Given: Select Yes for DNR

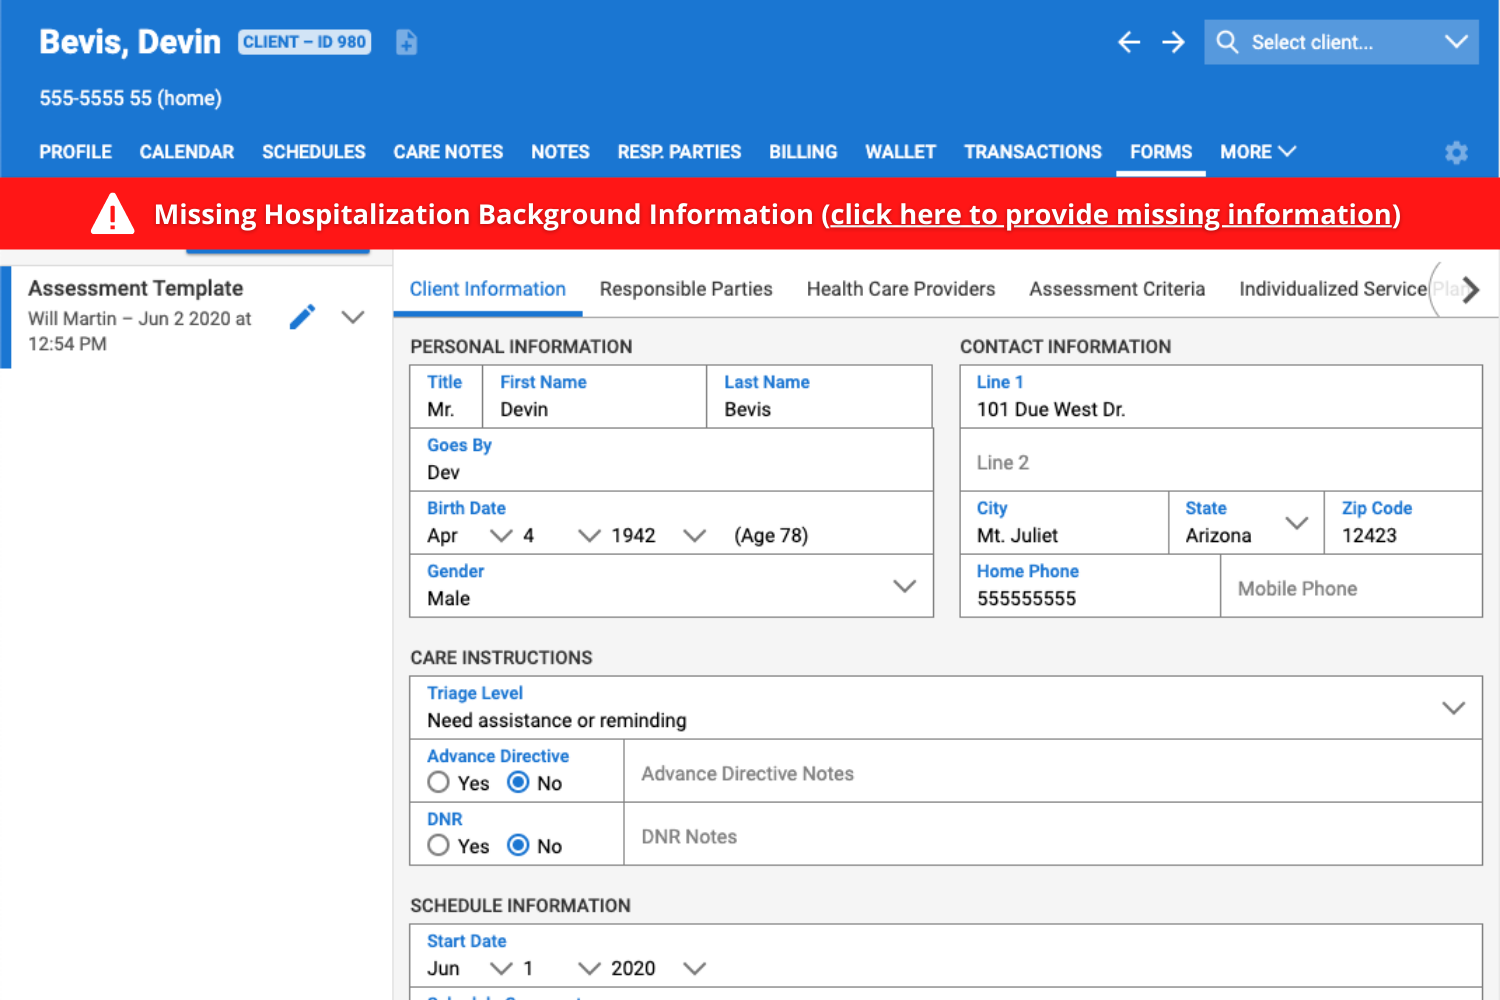Looking at the screenshot, I should point(438,845).
